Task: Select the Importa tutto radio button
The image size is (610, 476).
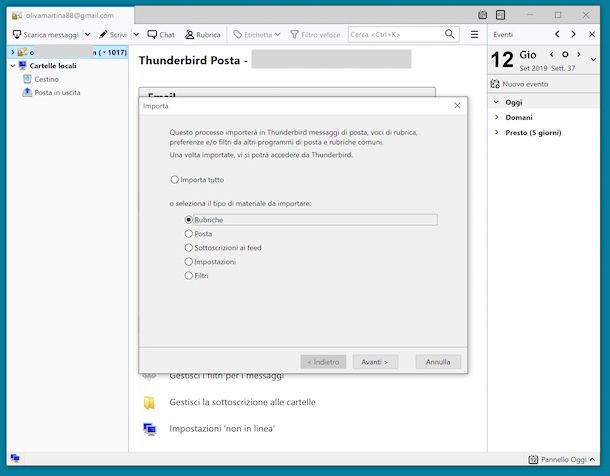Action: pyautogui.click(x=175, y=180)
